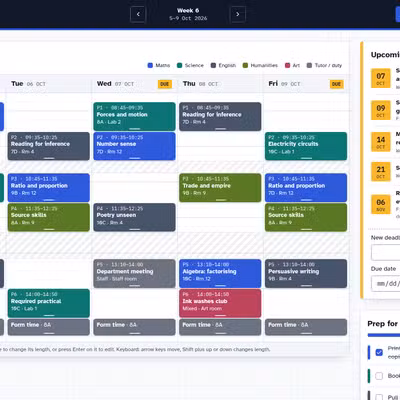The height and width of the screenshot is (400, 400).
Task: Open Wednesday Number sense lesson card
Action: coord(134,146)
